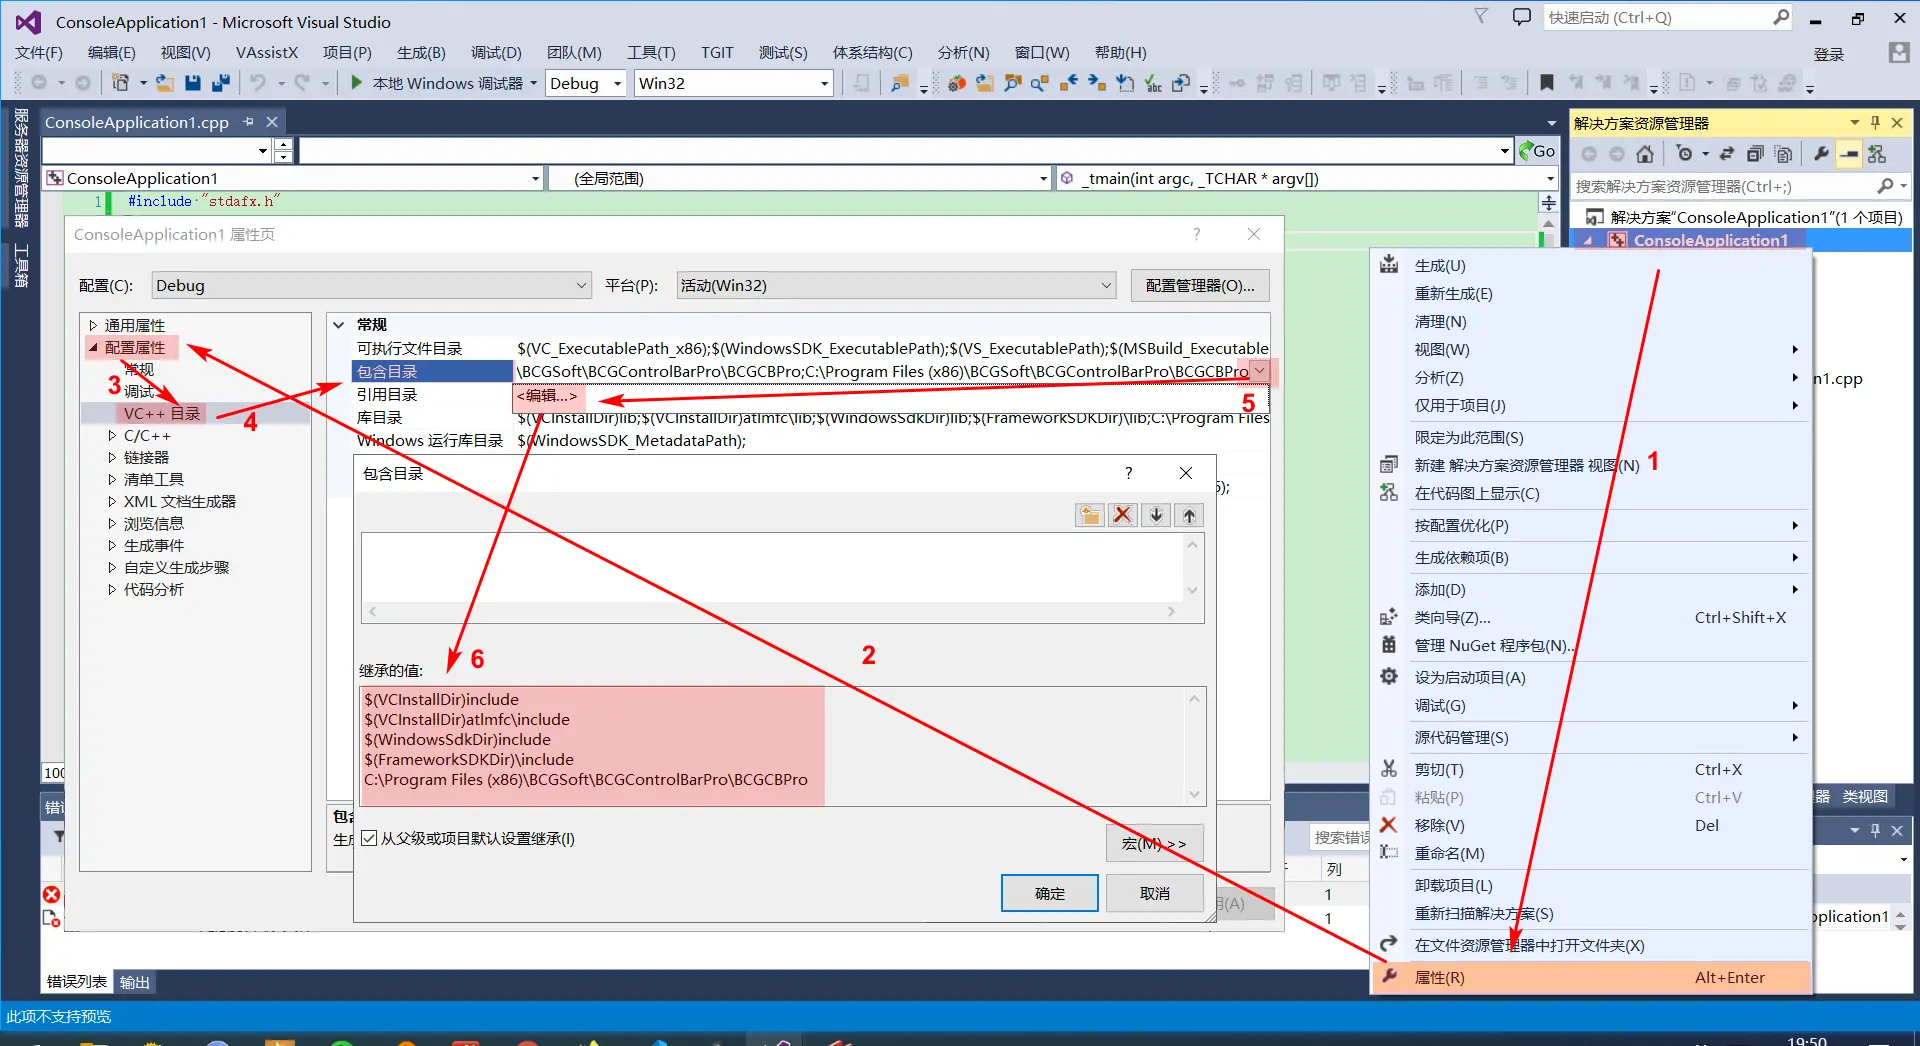Image resolution: width=1920 pixels, height=1046 pixels.
Task: Click the 快速启动 search field
Action: click(x=1657, y=17)
